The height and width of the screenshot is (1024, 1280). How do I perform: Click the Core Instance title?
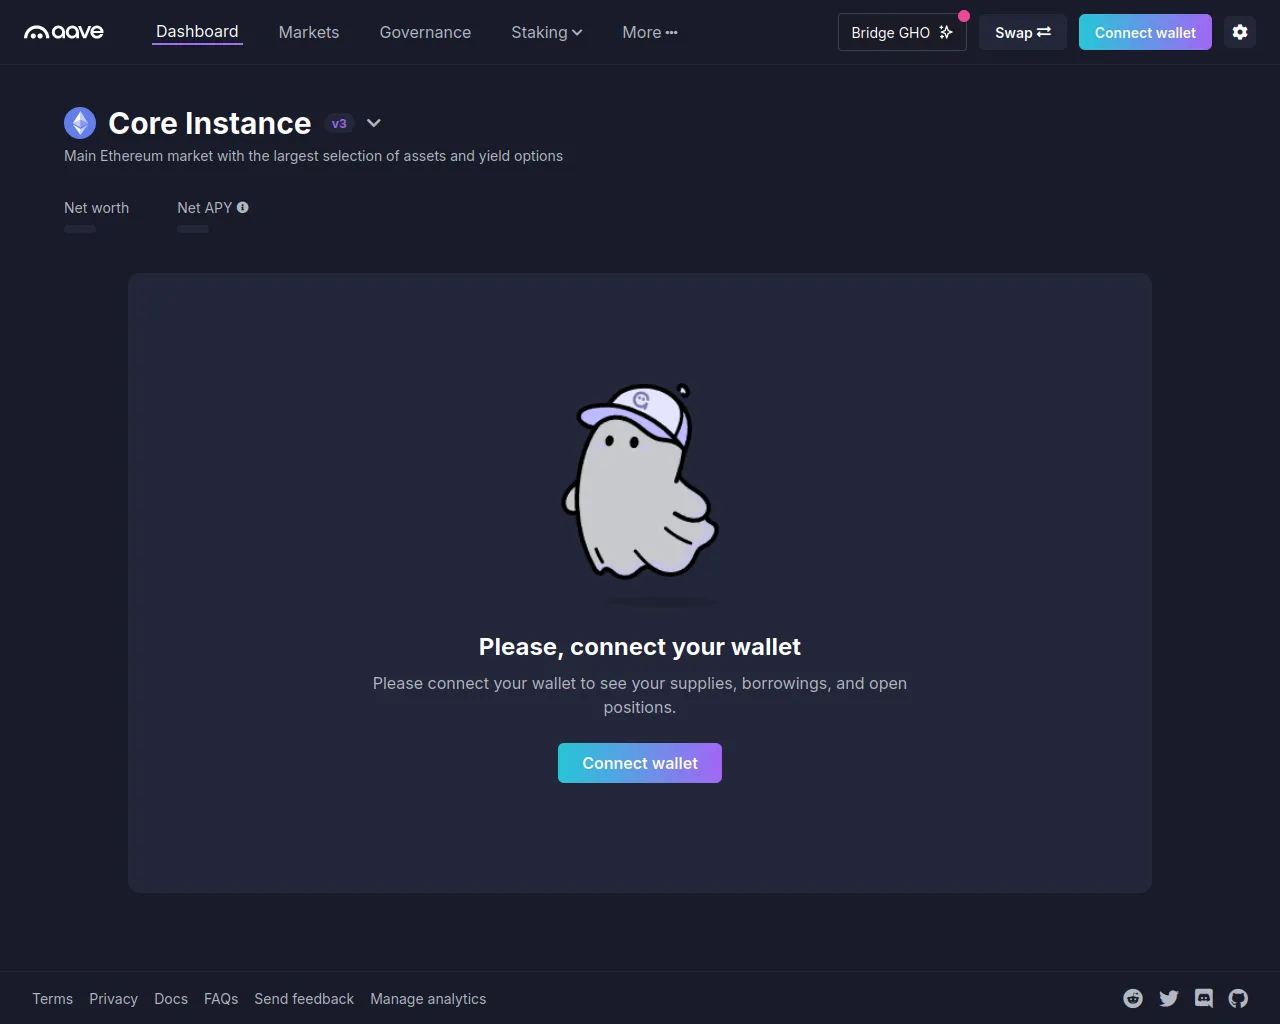coord(210,123)
